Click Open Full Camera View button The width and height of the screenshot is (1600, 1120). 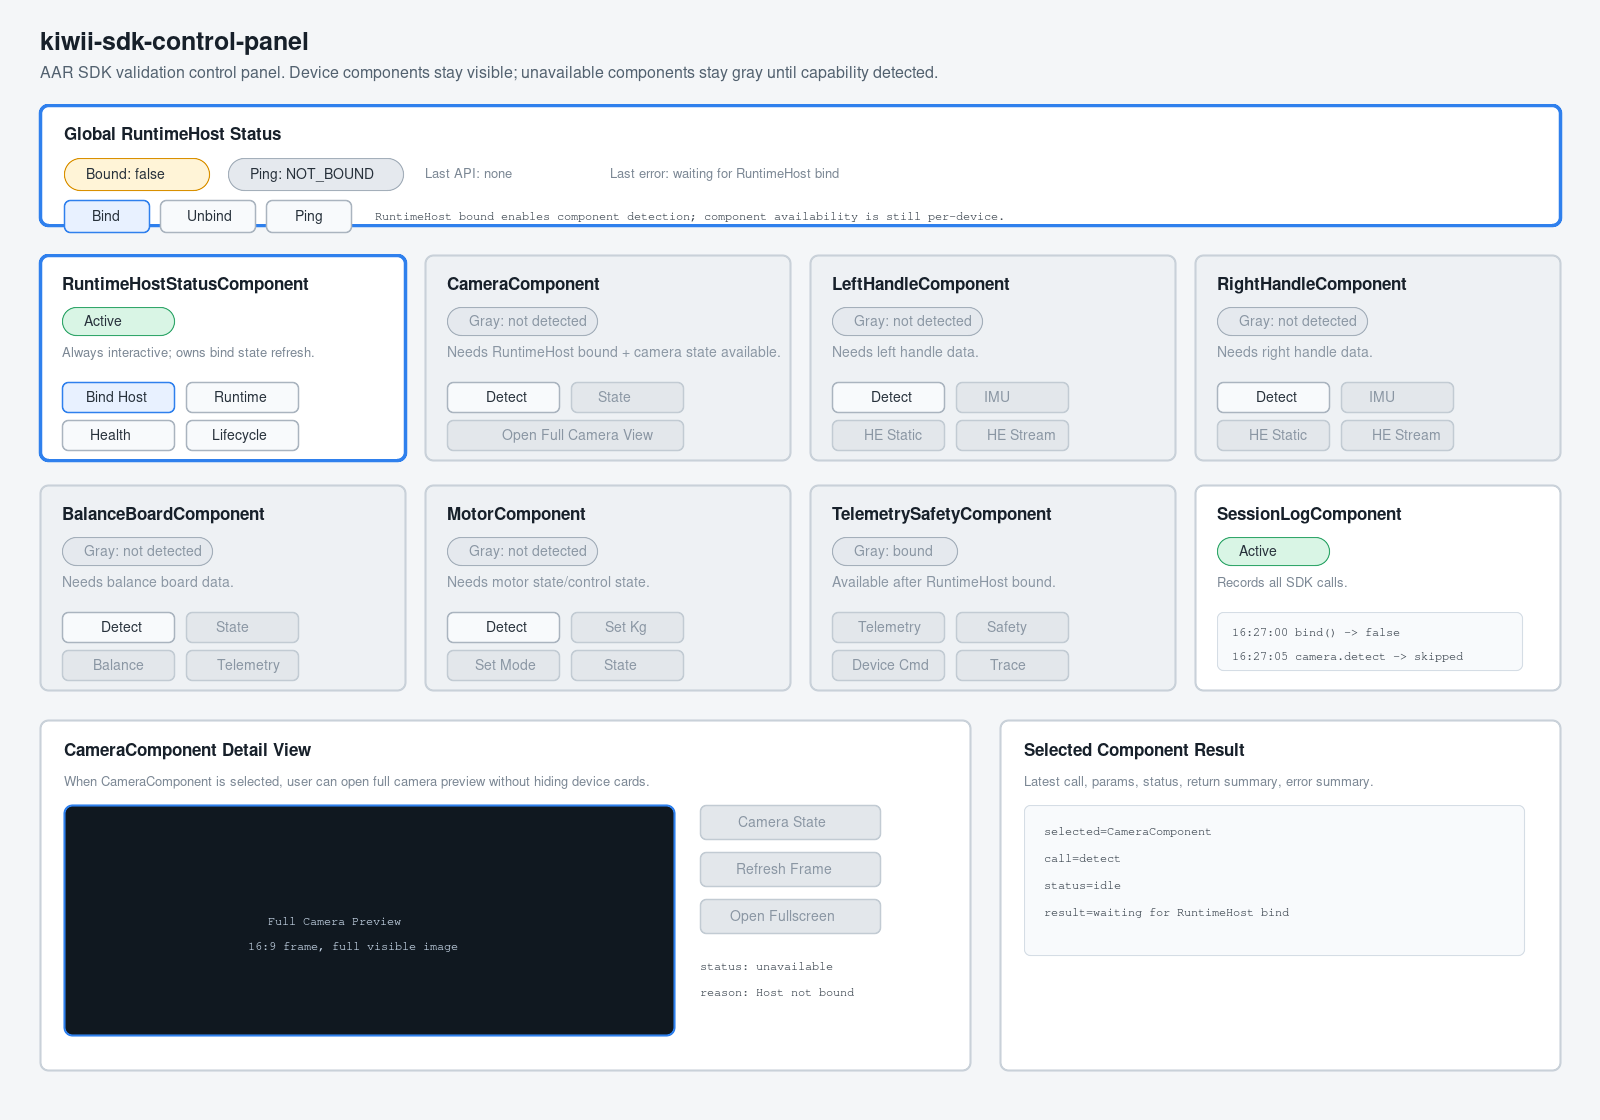click(565, 435)
